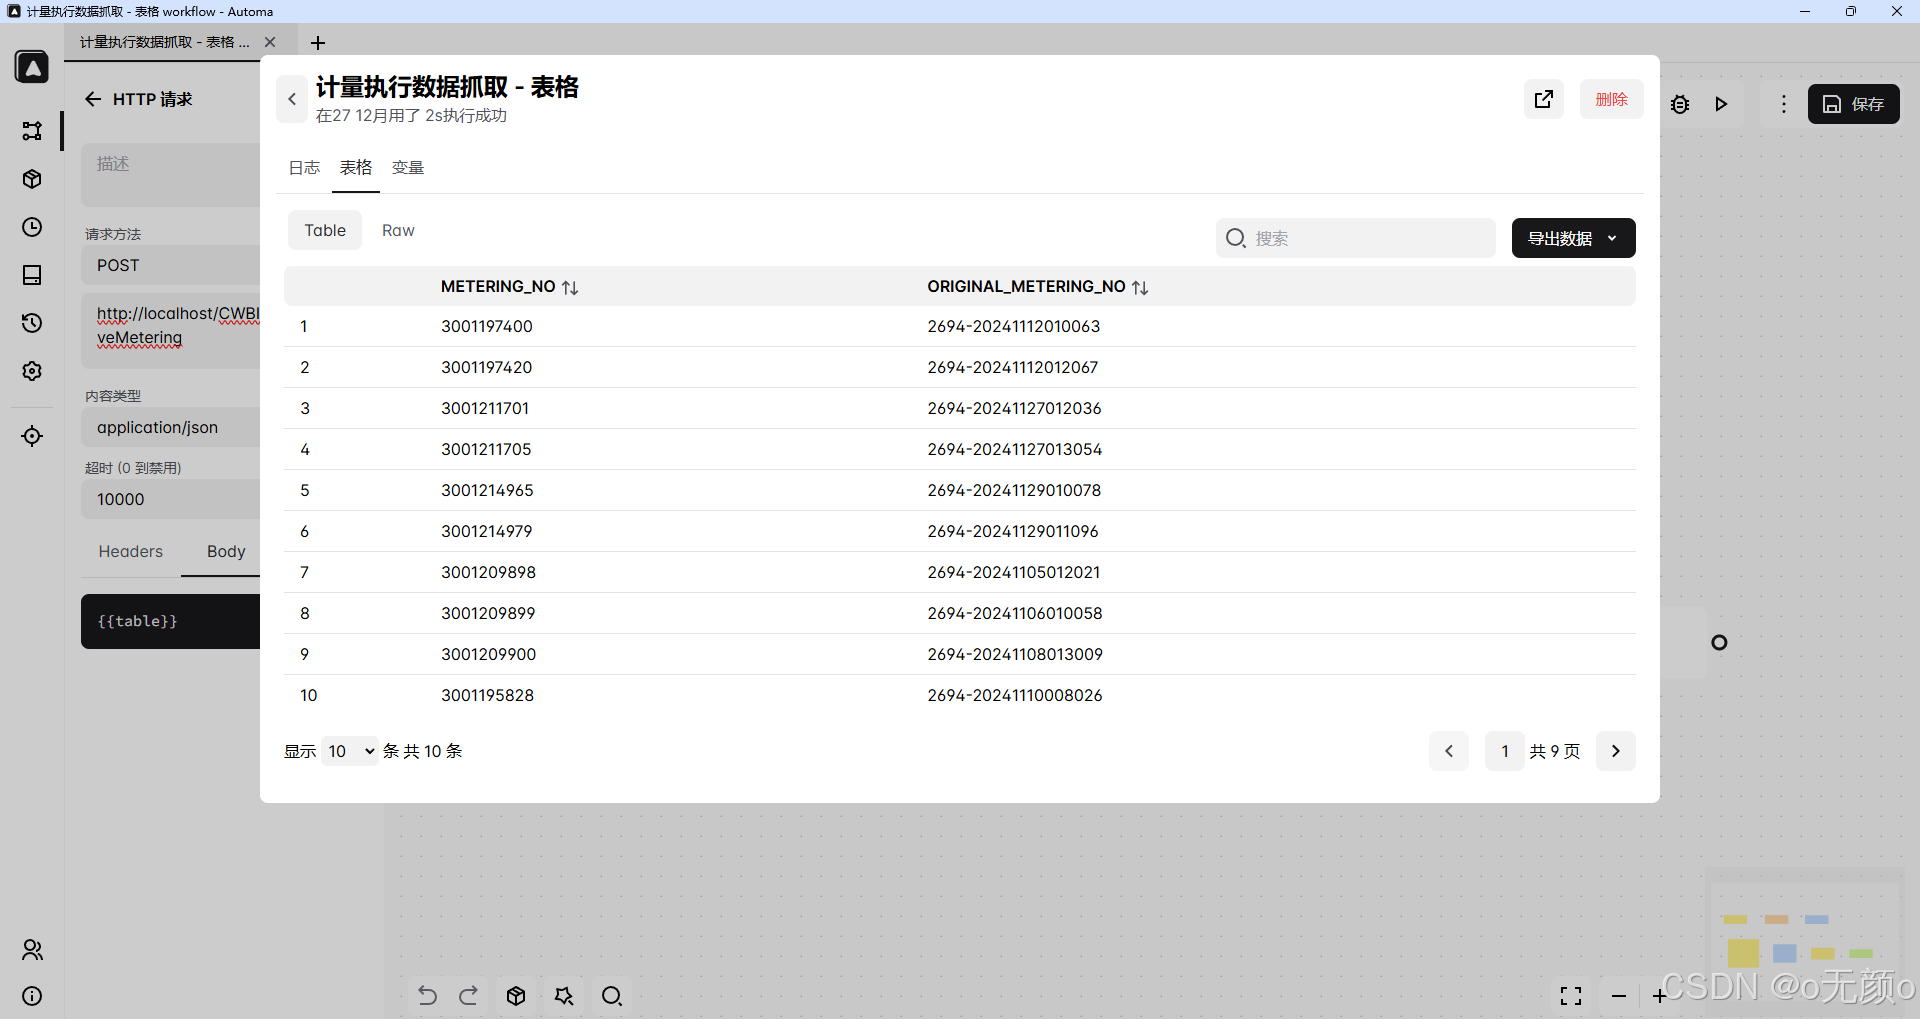Open rows-per-page dropdown showing 10
This screenshot has height=1019, width=1920.
[350, 751]
